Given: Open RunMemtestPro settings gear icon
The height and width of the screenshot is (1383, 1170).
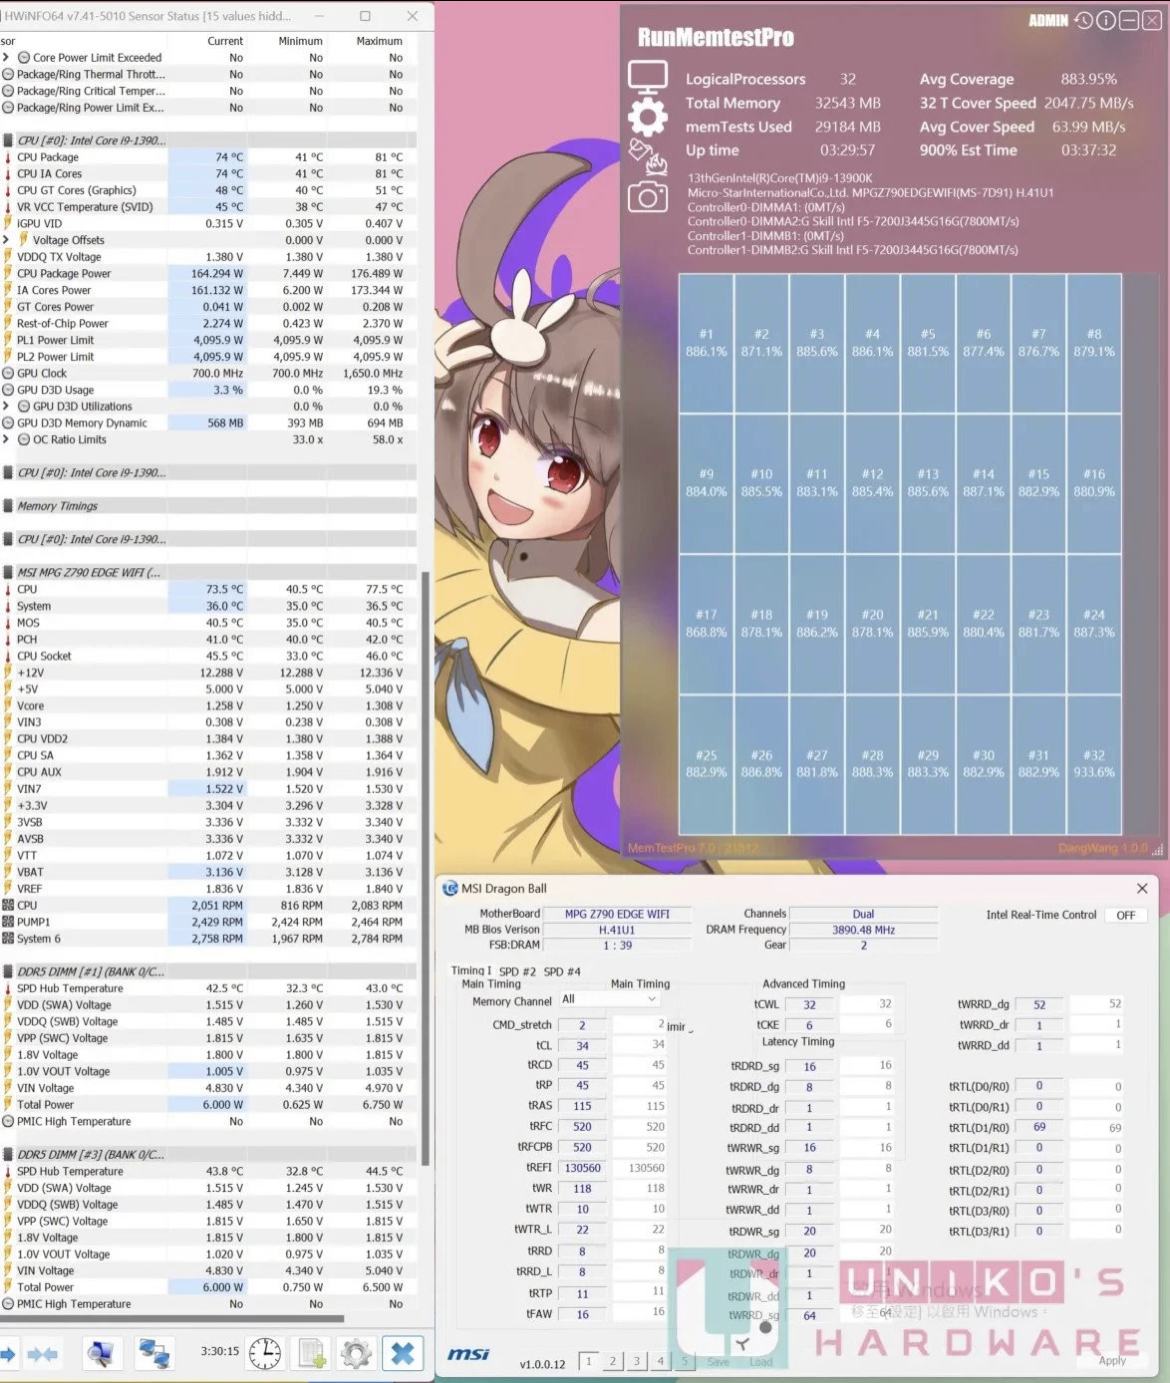Looking at the screenshot, I should pos(647,117).
